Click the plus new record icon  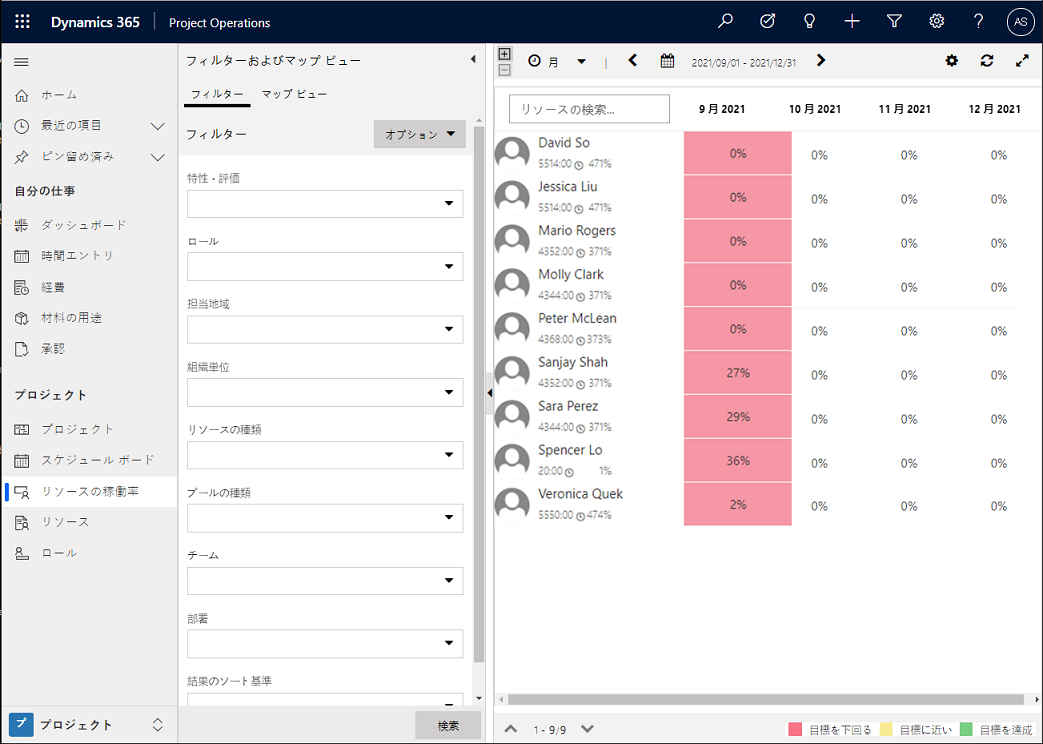pos(852,21)
